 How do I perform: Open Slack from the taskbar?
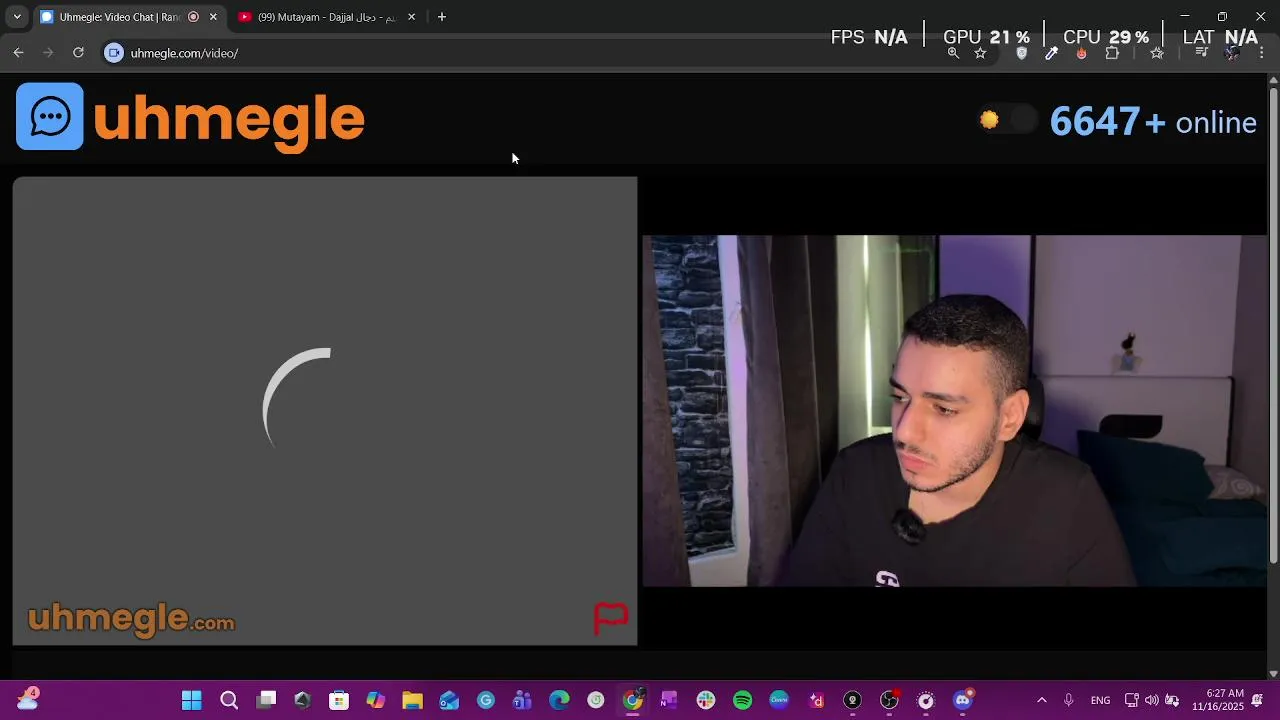[706, 700]
